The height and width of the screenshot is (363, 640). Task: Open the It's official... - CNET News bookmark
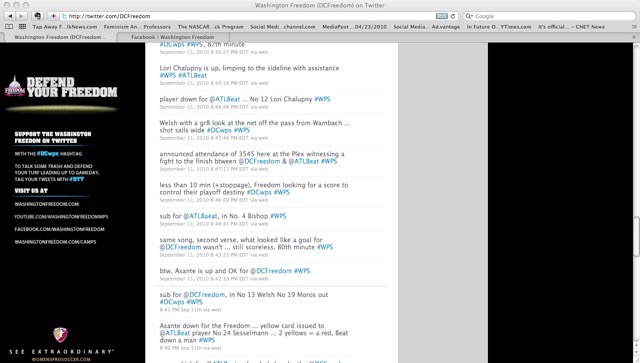pos(571,27)
